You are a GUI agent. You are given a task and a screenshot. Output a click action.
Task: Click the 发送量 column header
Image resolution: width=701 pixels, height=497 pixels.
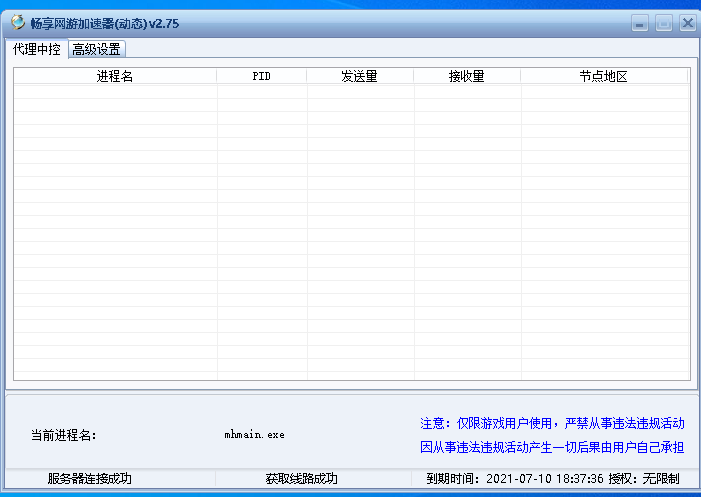pos(360,76)
